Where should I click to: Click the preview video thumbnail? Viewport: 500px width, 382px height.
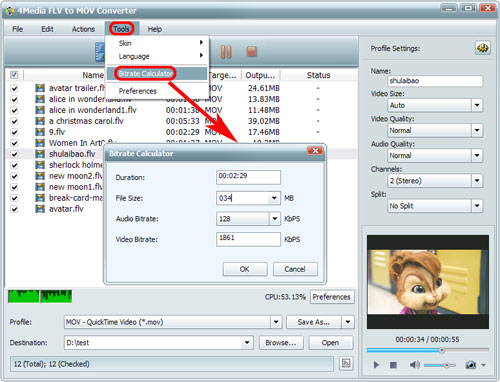tap(428, 282)
